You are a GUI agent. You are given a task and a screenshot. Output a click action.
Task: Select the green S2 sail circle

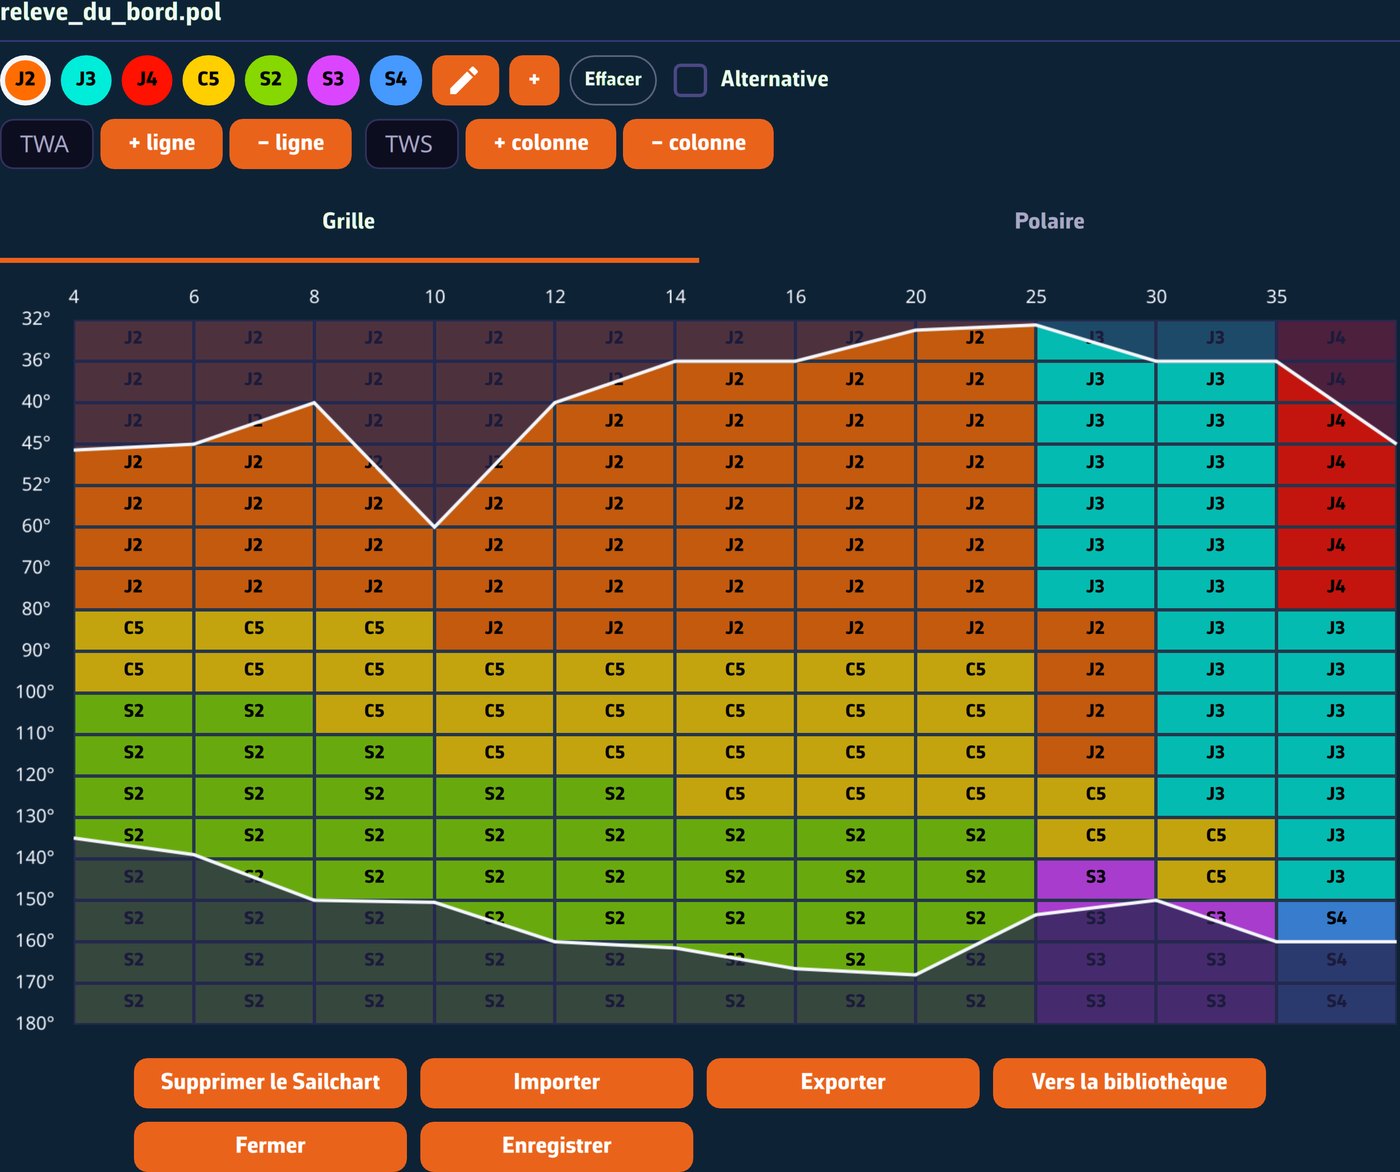click(271, 80)
